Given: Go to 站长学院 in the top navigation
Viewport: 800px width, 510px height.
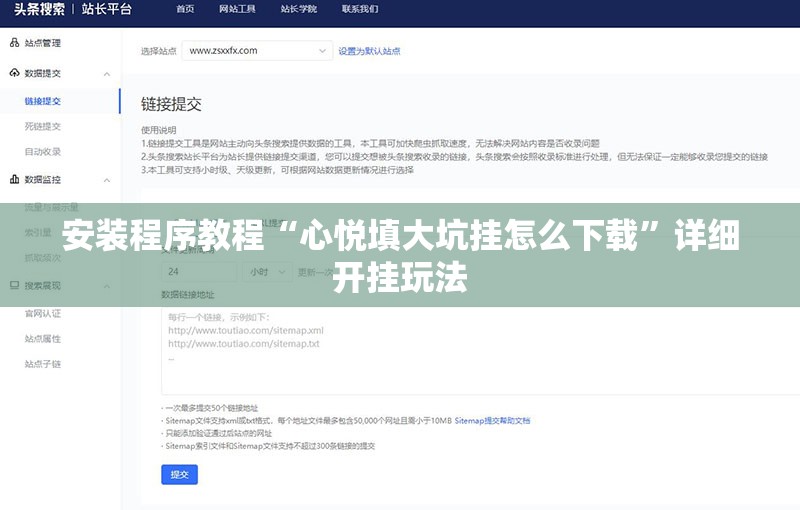Looking at the screenshot, I should (x=299, y=9).
